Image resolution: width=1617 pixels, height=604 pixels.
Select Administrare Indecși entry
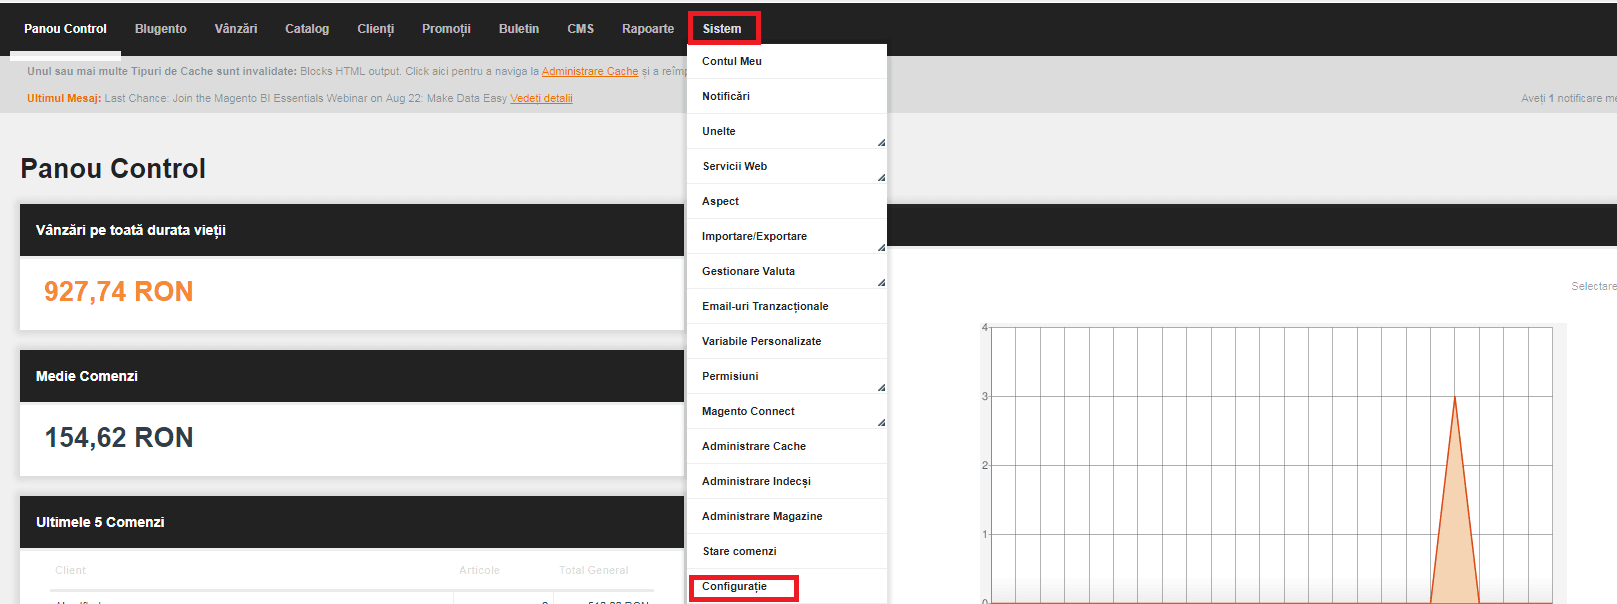click(x=787, y=481)
